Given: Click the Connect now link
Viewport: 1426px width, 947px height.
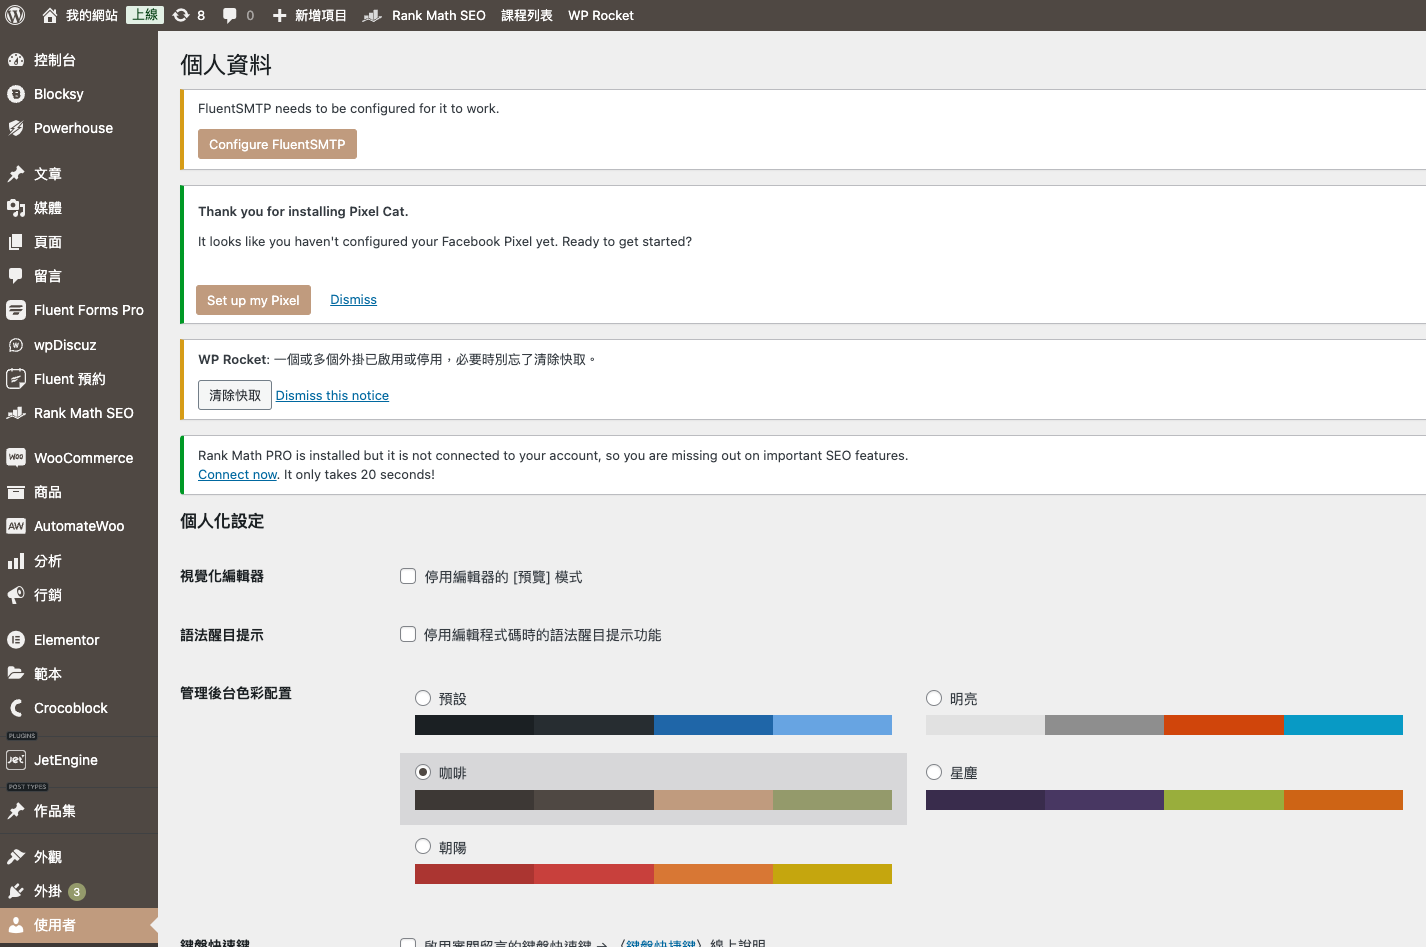Looking at the screenshot, I should pyautogui.click(x=237, y=475).
